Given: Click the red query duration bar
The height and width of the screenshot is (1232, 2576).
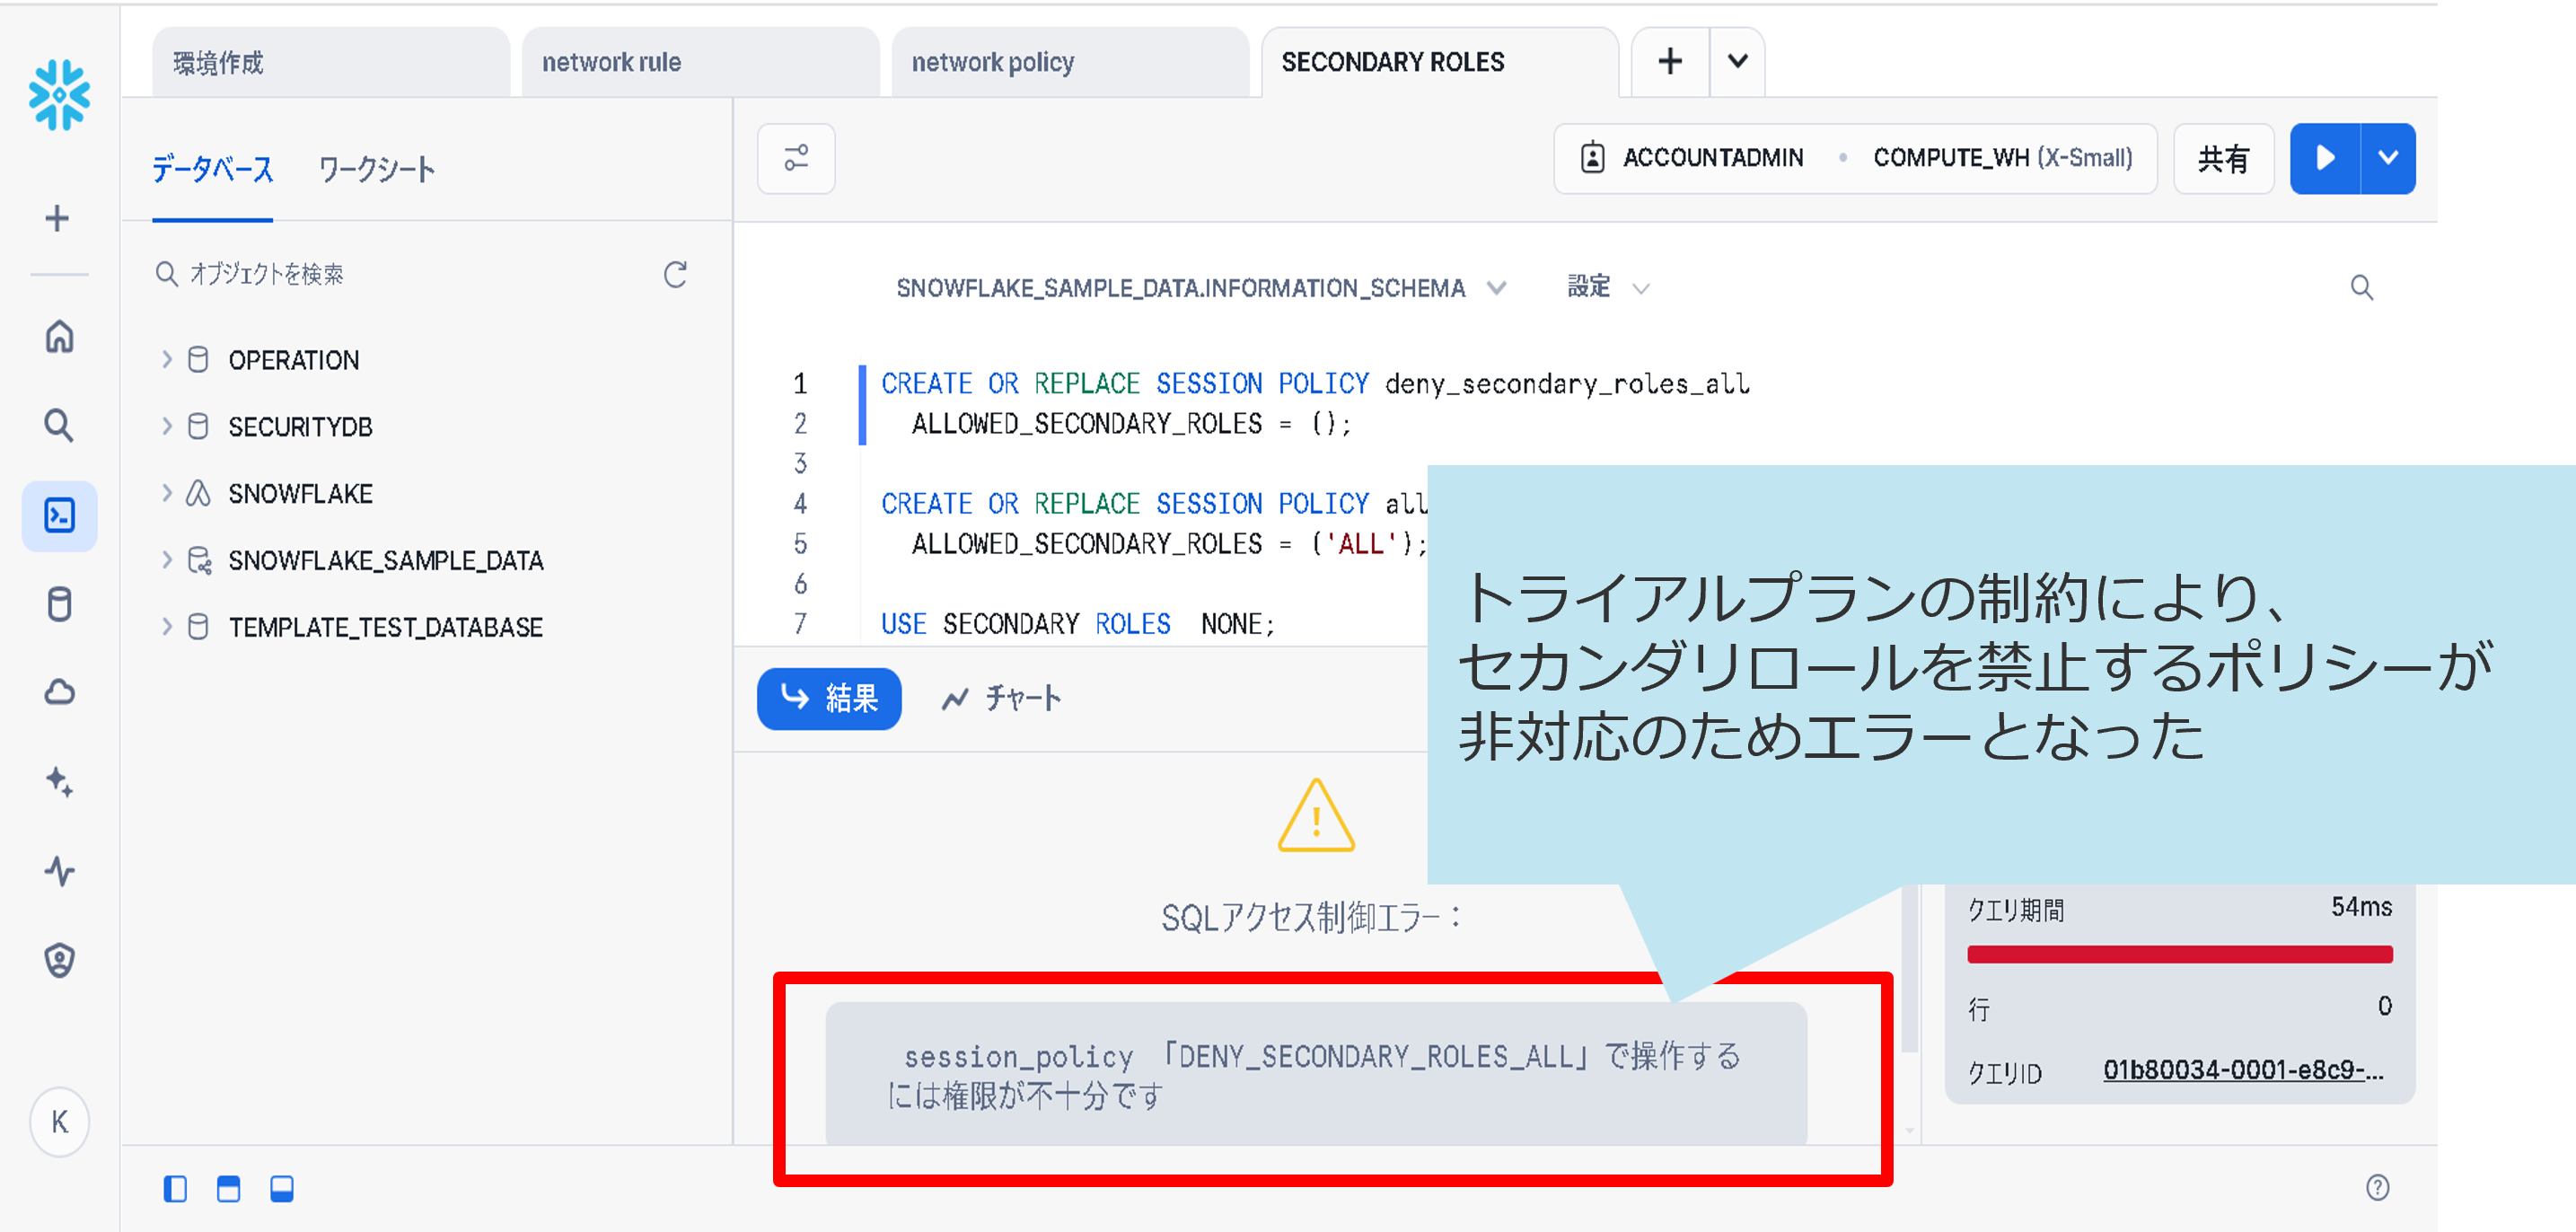Looking at the screenshot, I should point(2180,954).
